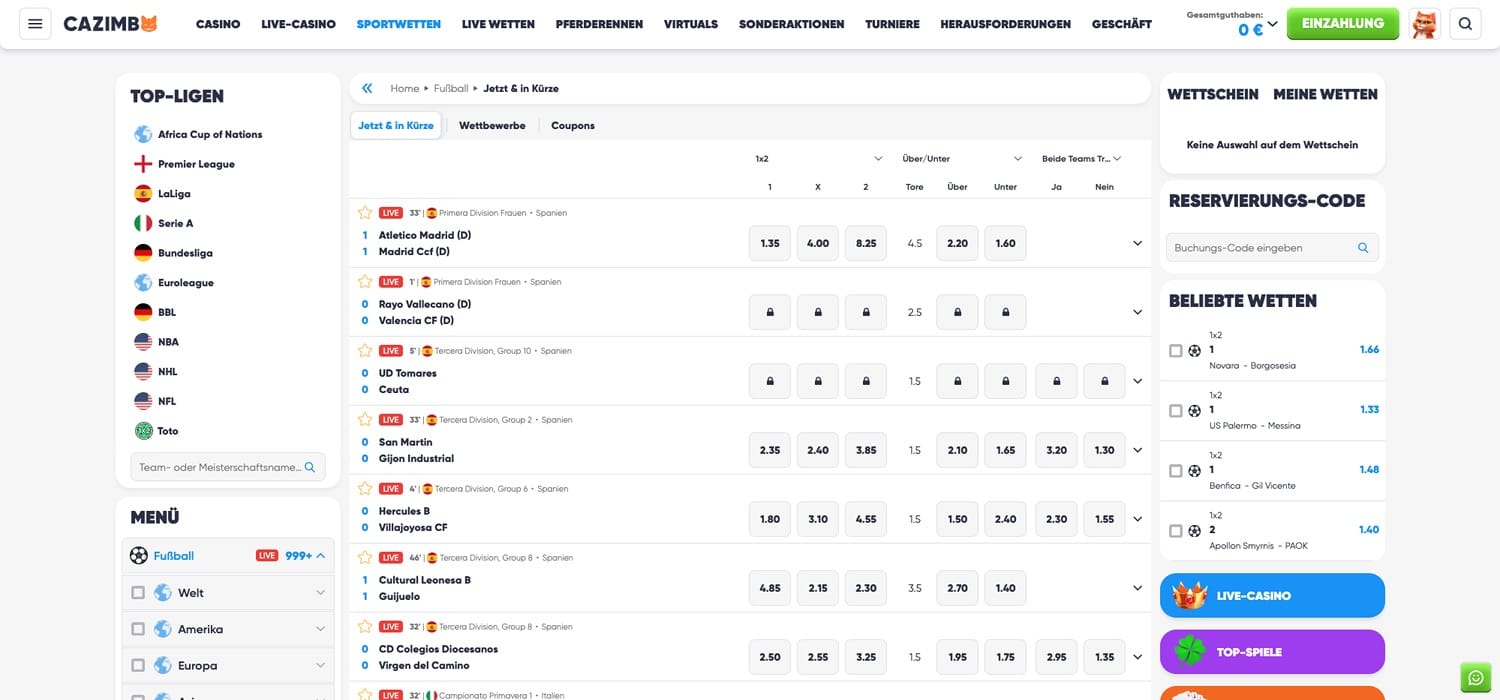
Task: Select 3.85 odds for Gijon Industrial
Action: pyautogui.click(x=866, y=450)
